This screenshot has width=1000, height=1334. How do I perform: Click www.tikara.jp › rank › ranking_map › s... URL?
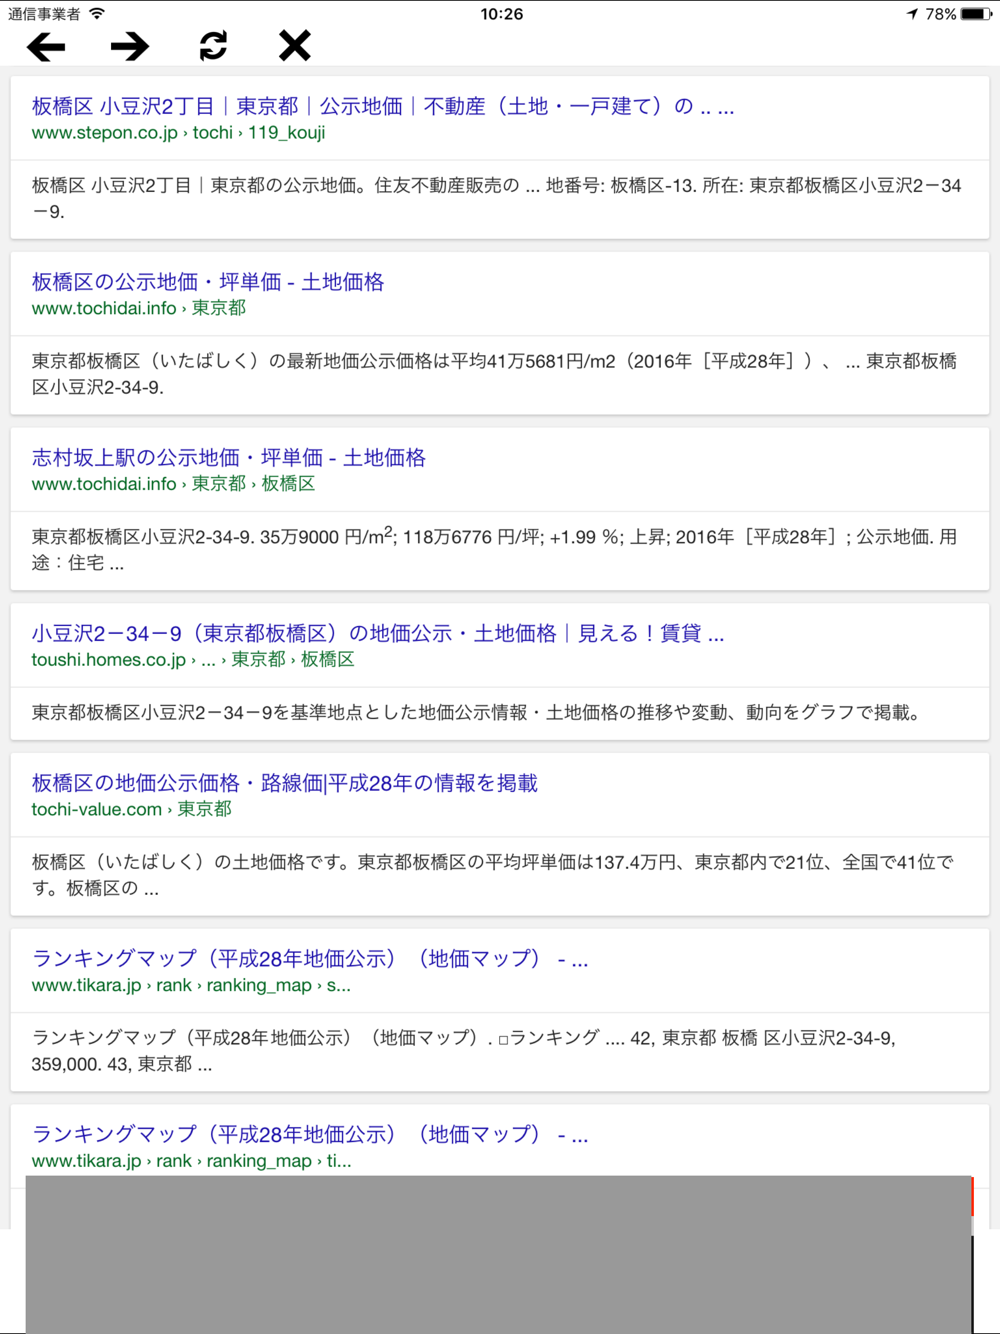tap(191, 985)
